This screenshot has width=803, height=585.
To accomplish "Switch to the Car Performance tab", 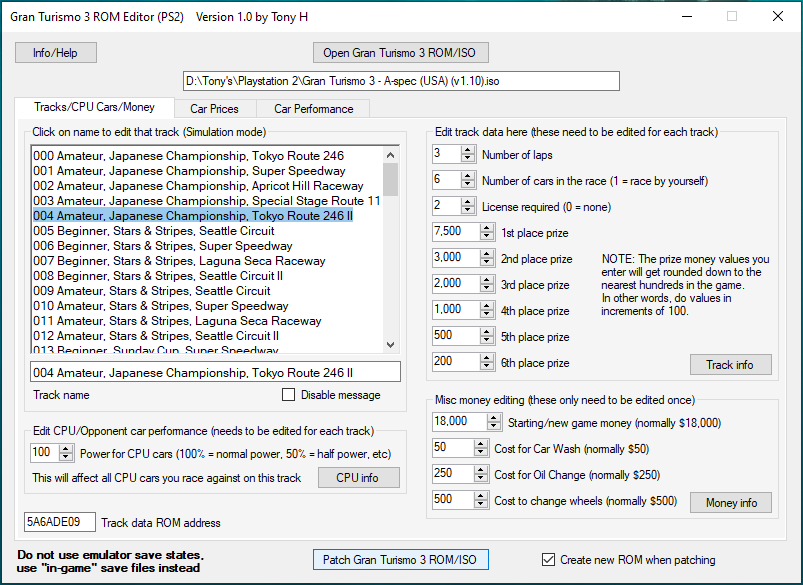I will click(x=313, y=108).
